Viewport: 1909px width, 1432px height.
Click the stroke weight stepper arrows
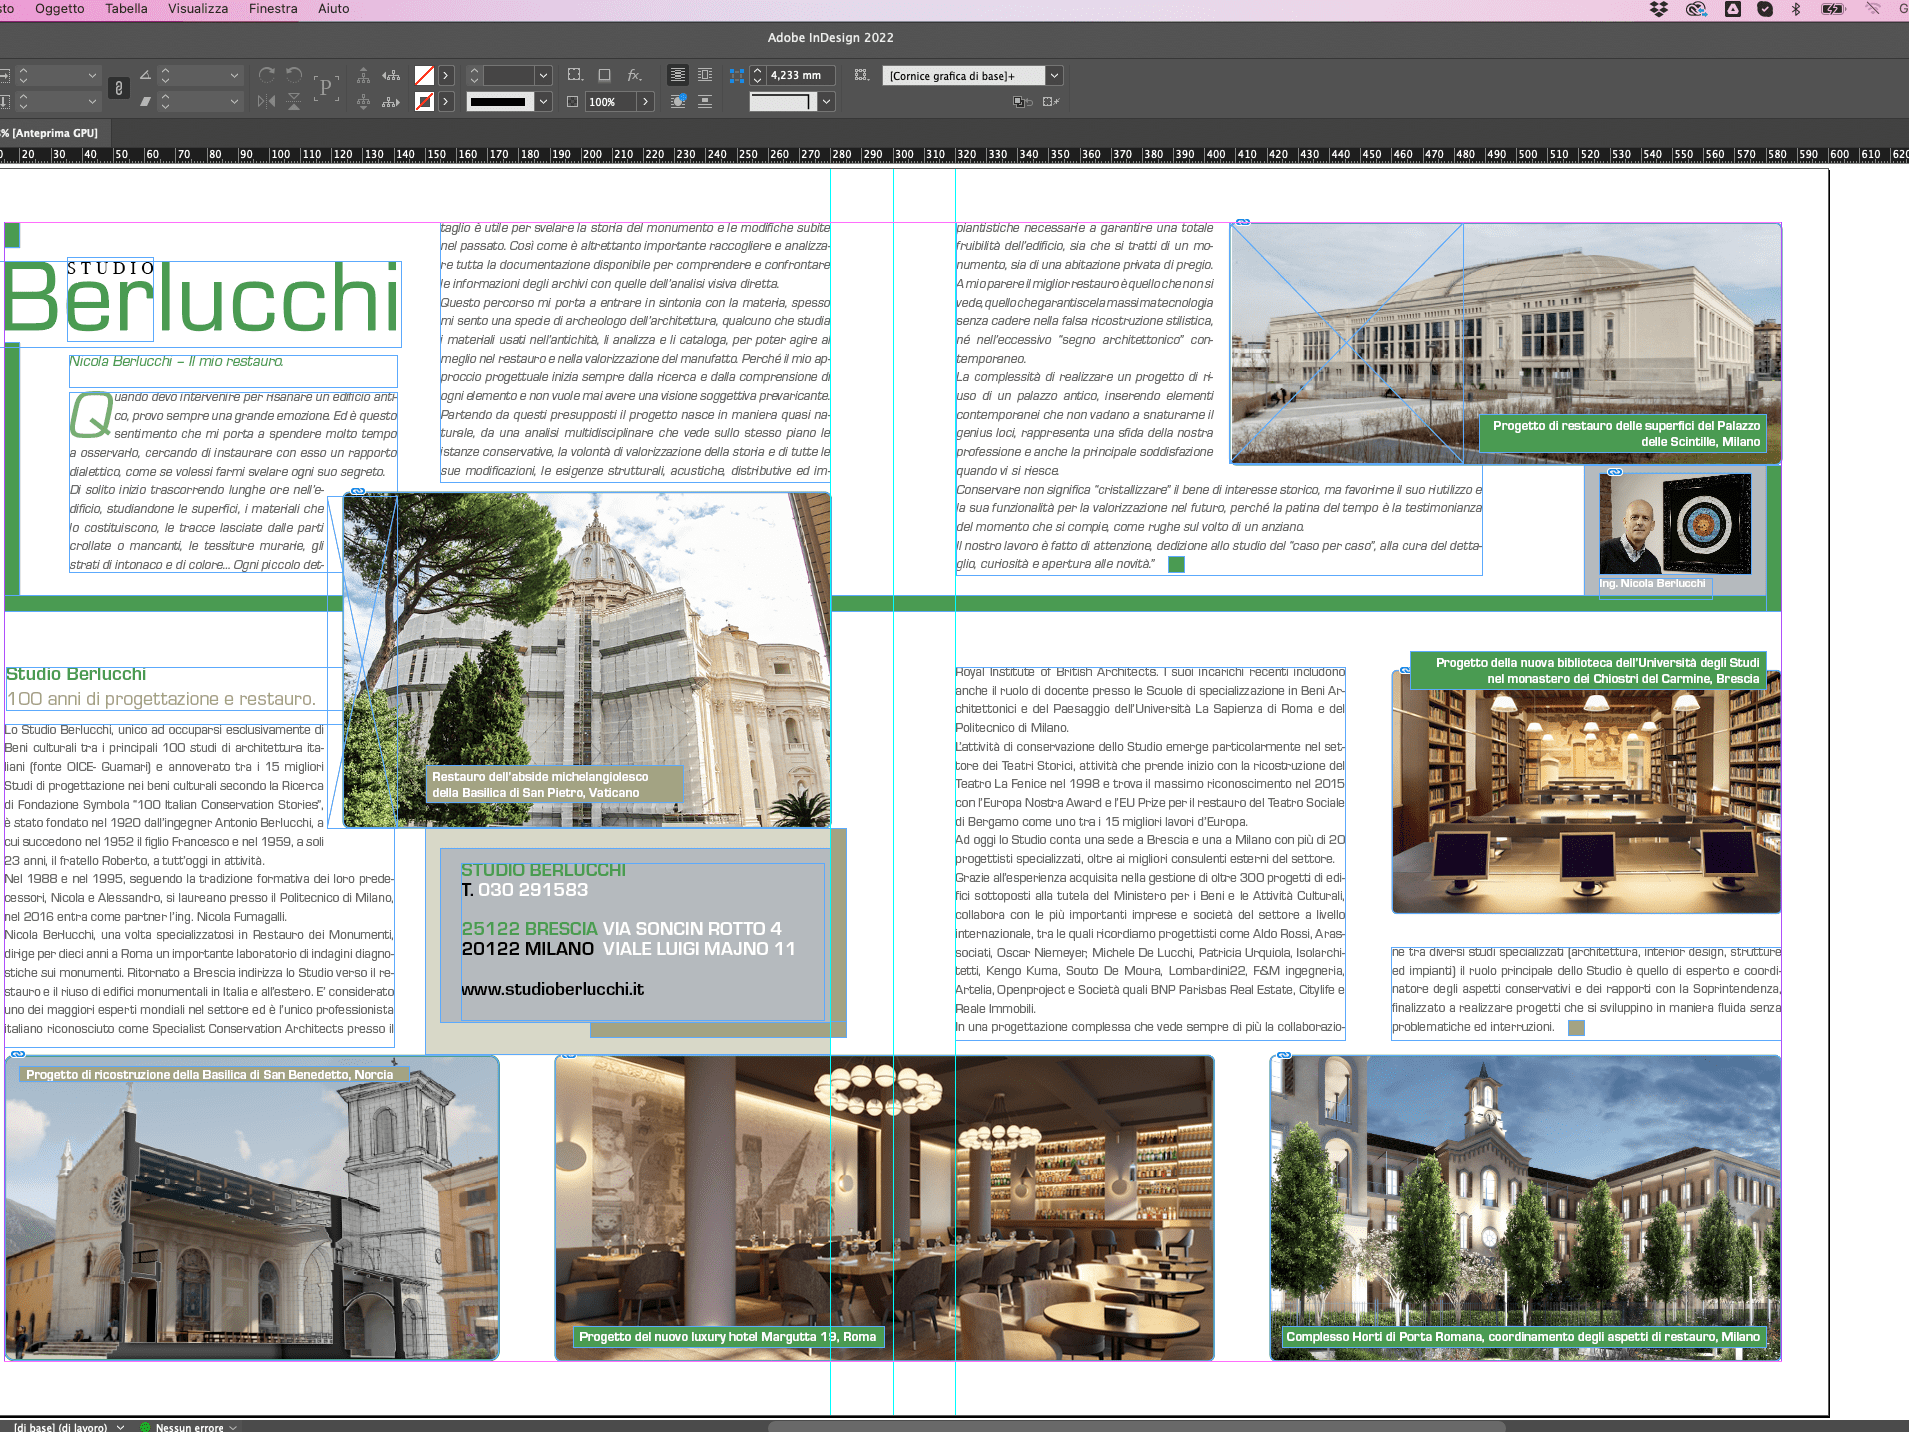coord(474,75)
